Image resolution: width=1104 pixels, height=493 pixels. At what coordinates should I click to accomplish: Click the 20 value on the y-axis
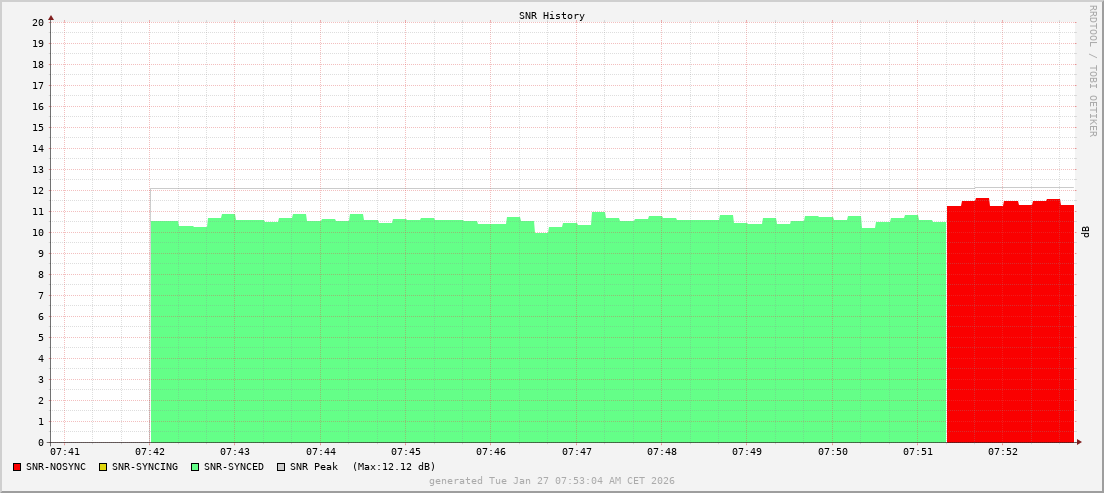[38, 22]
